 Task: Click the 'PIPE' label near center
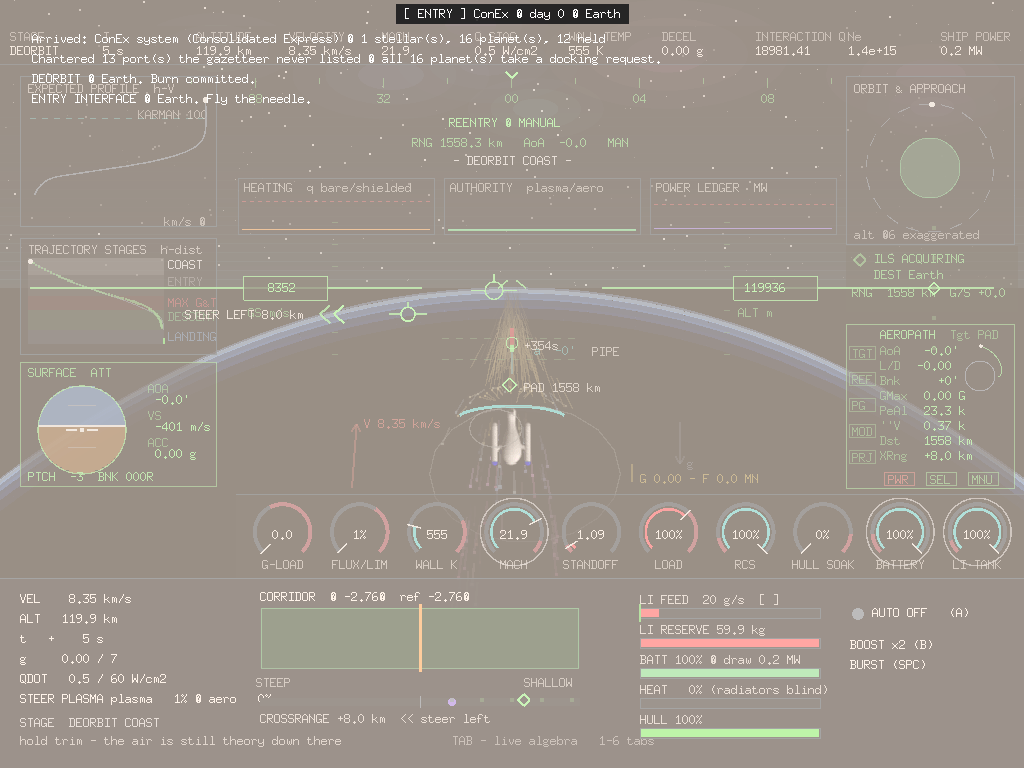pyautogui.click(x=605, y=351)
